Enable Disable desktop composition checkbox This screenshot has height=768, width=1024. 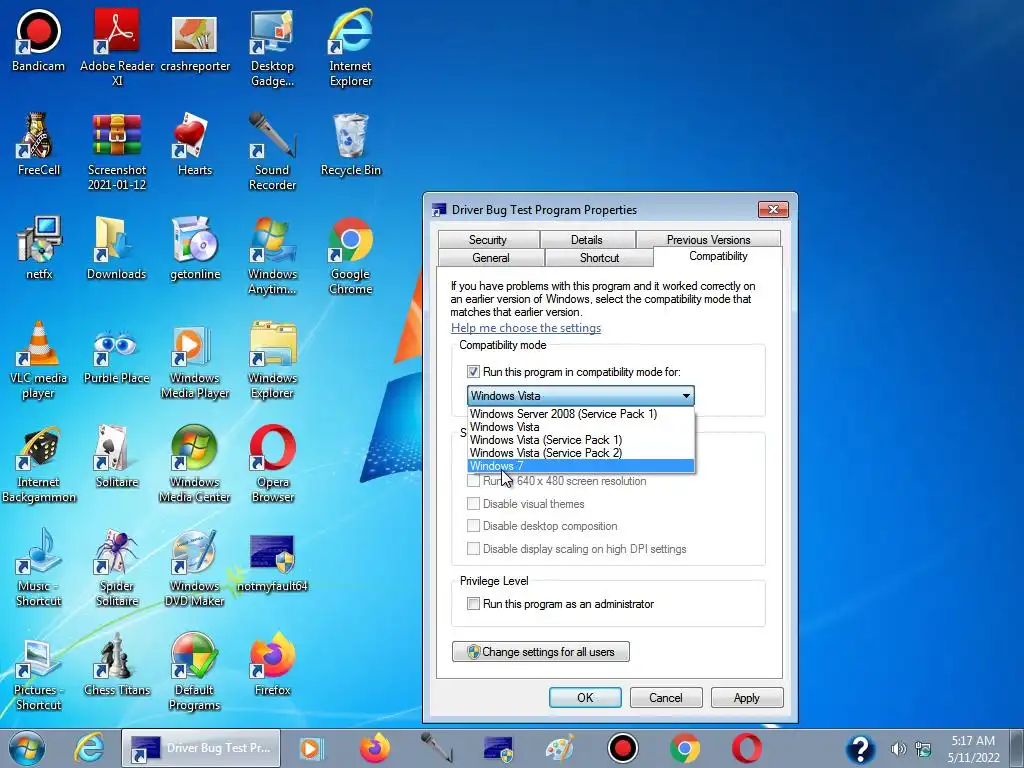(x=473, y=526)
